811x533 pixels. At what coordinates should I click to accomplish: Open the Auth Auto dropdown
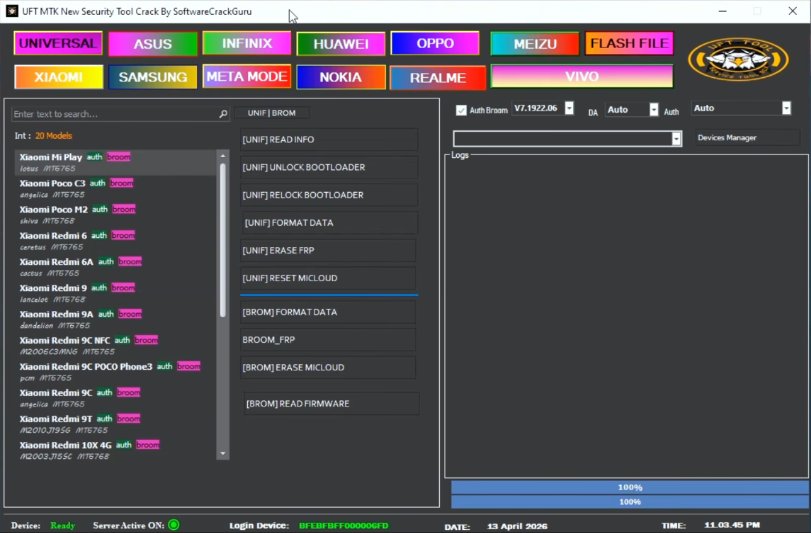click(x=786, y=108)
